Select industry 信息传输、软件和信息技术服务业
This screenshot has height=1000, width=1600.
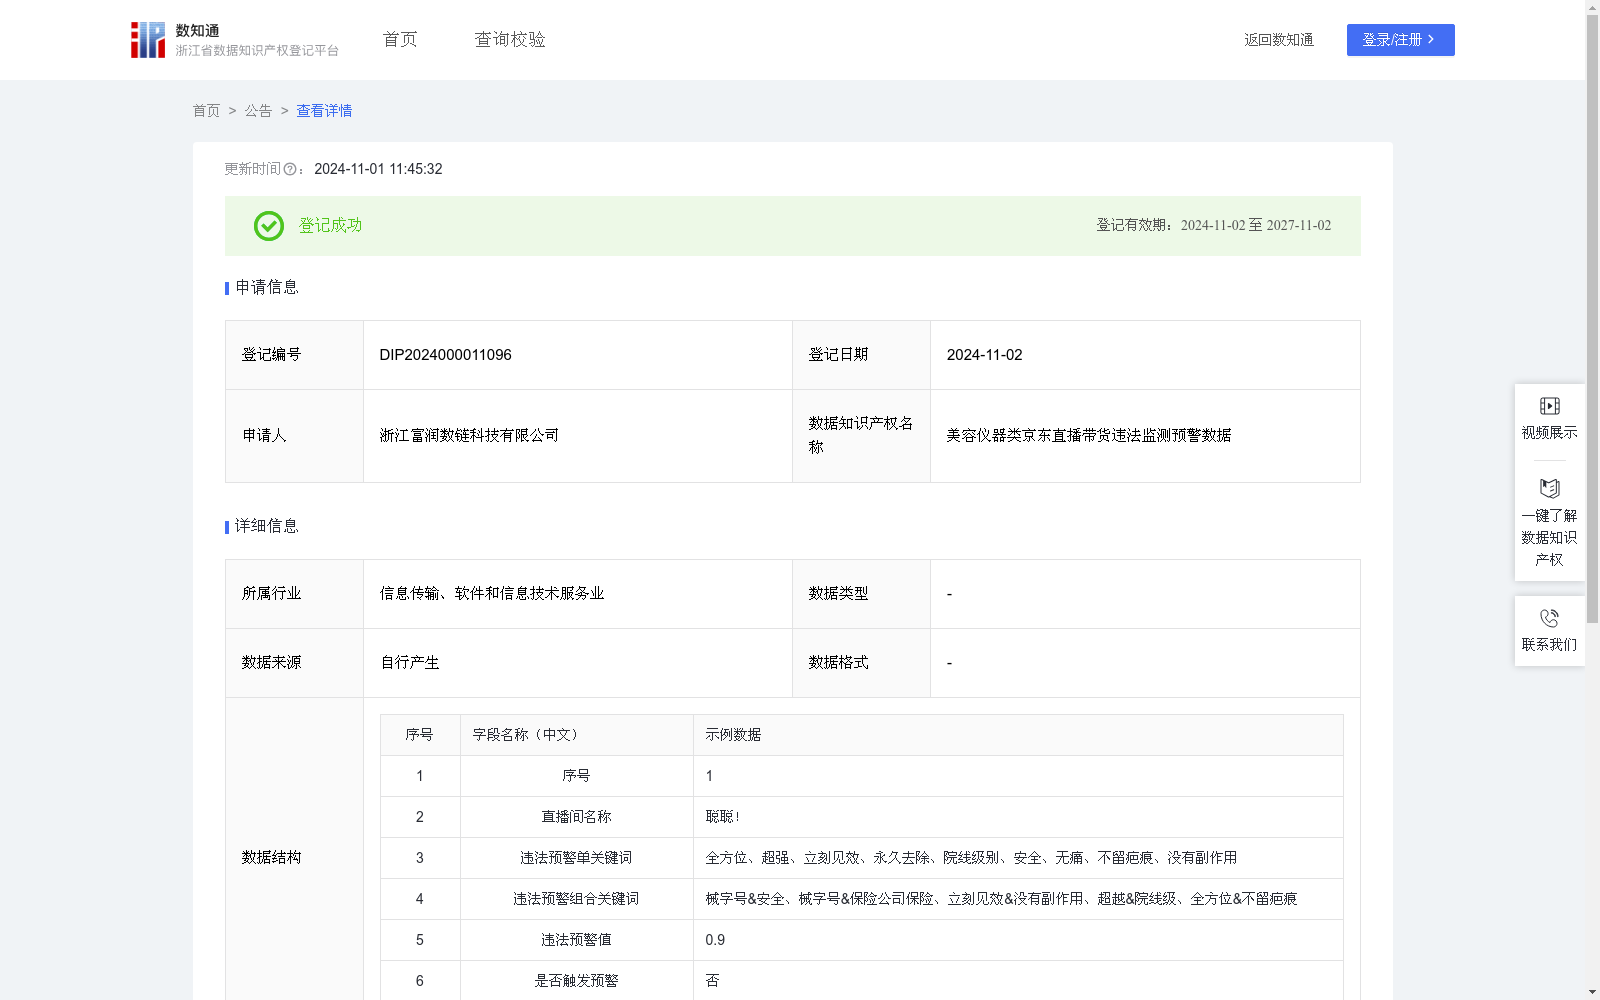click(492, 594)
